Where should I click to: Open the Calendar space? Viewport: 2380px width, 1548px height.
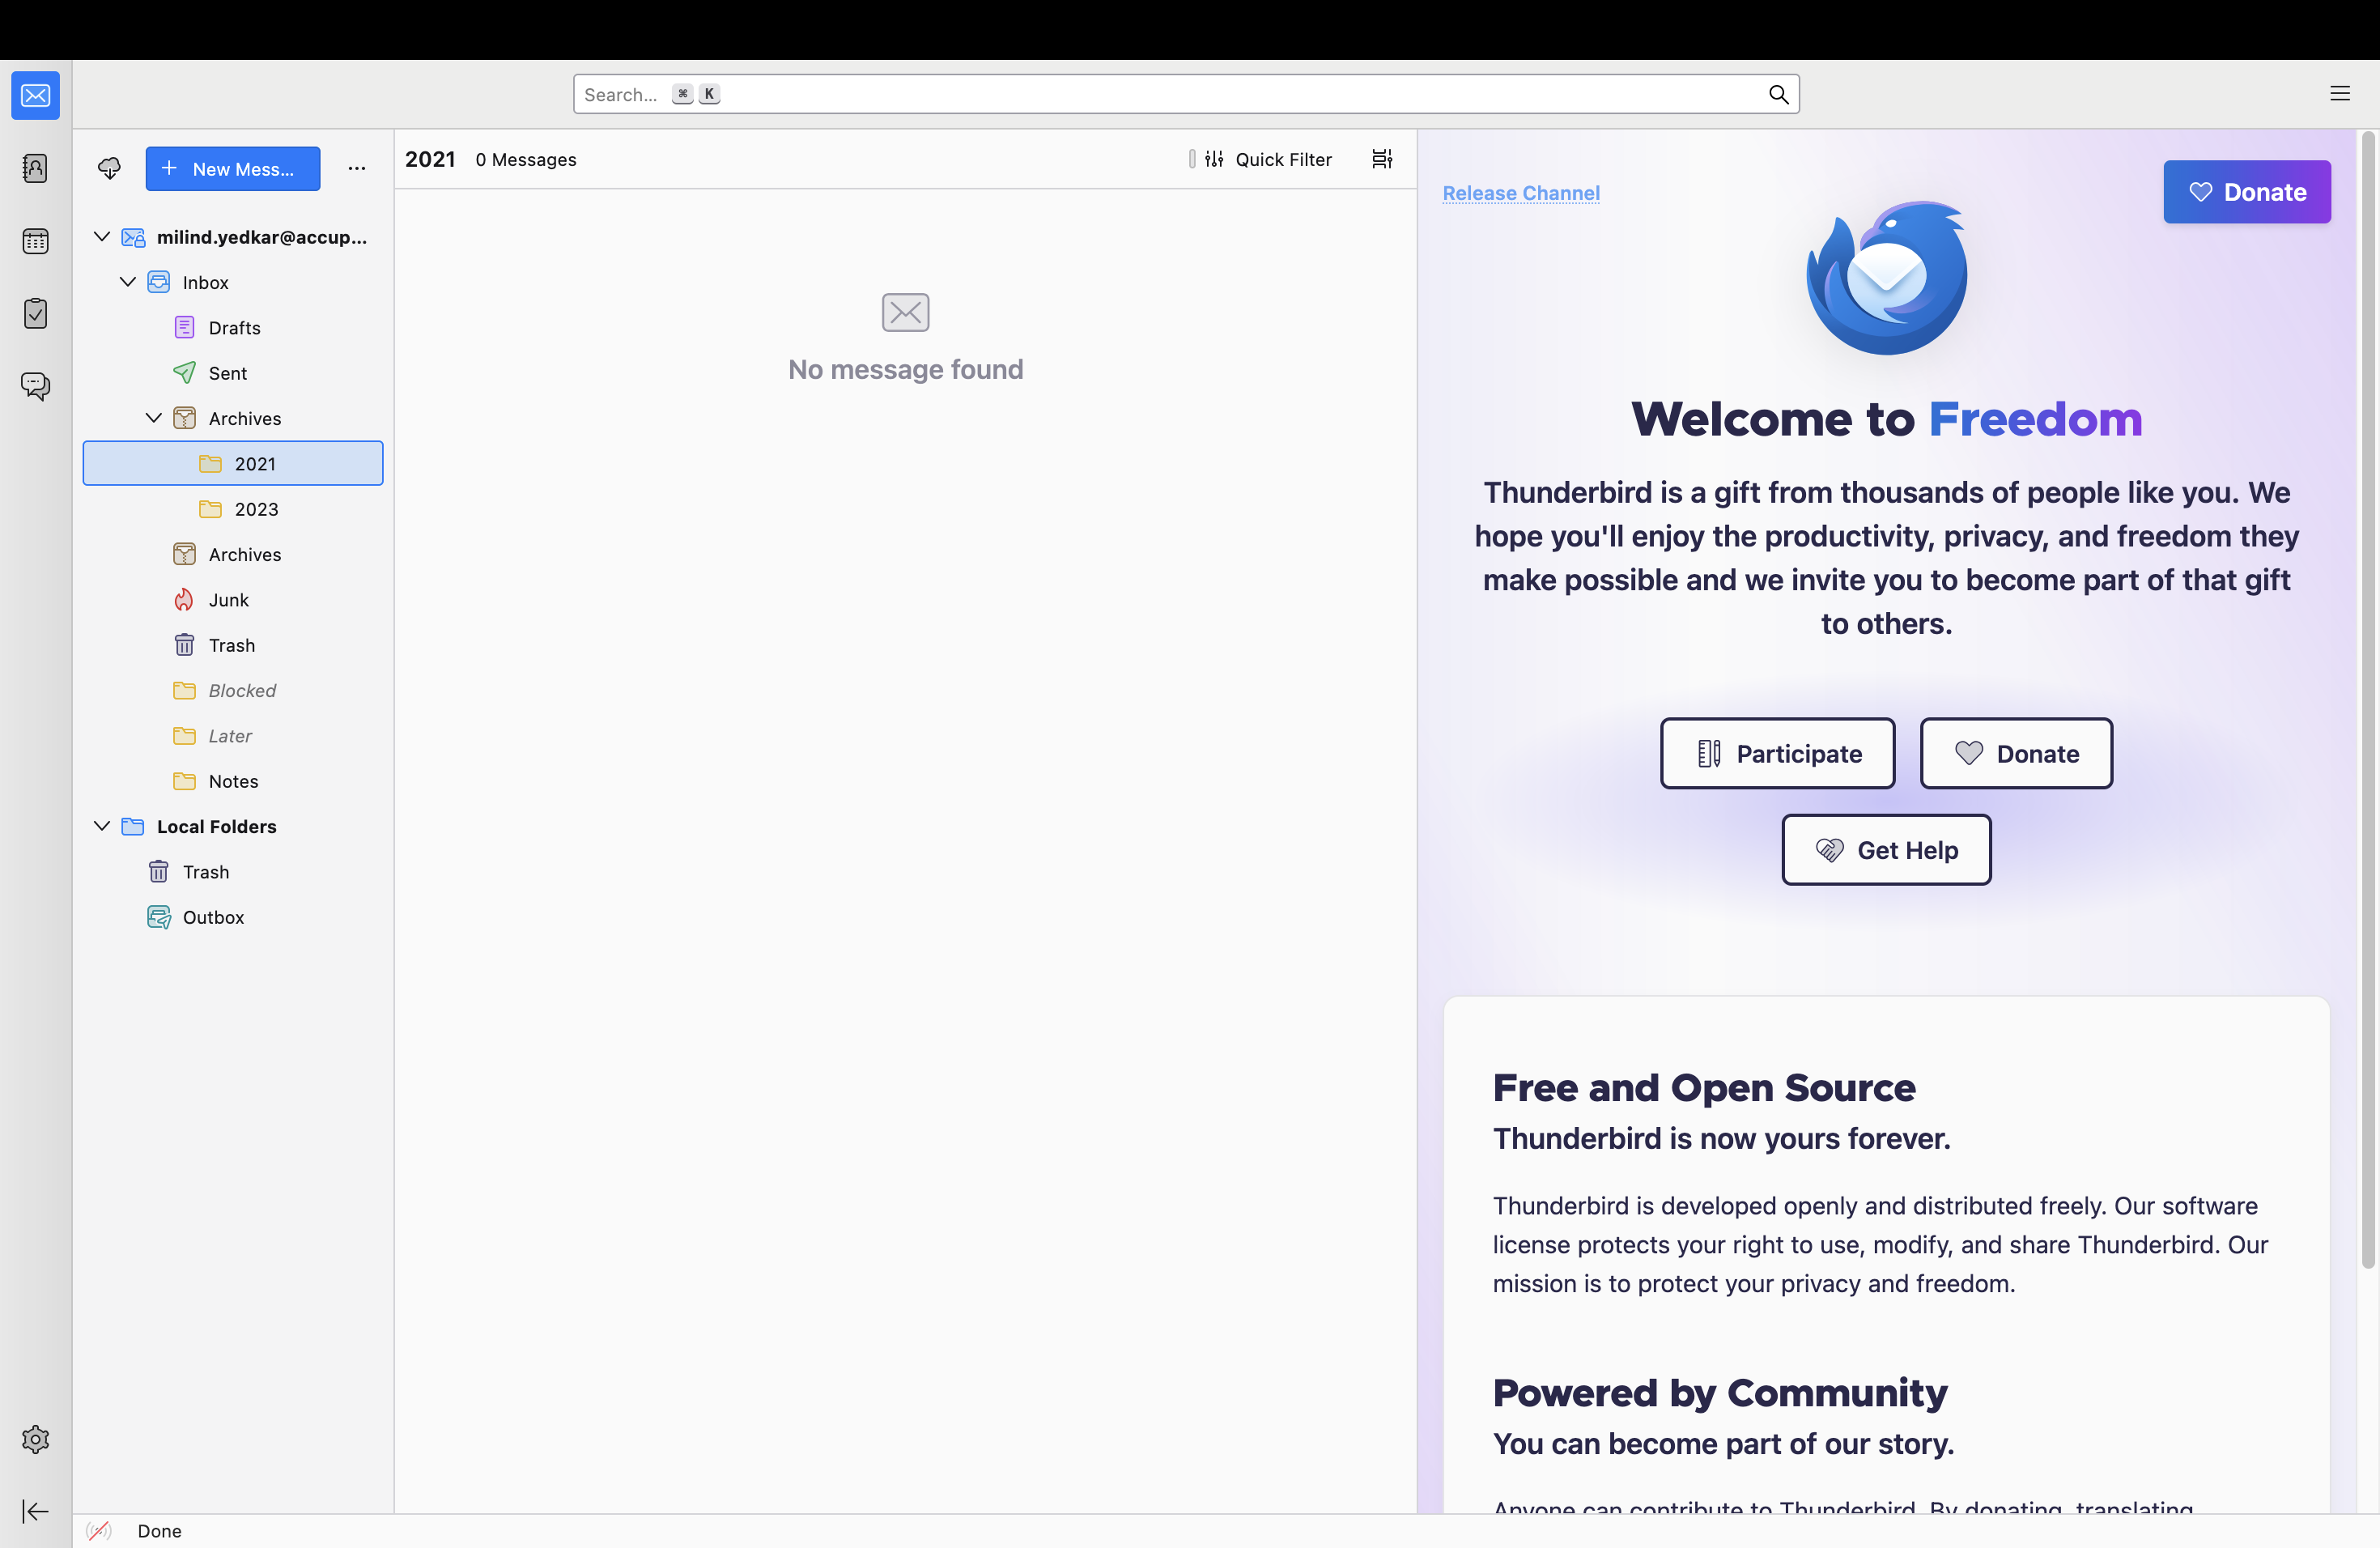tap(35, 241)
